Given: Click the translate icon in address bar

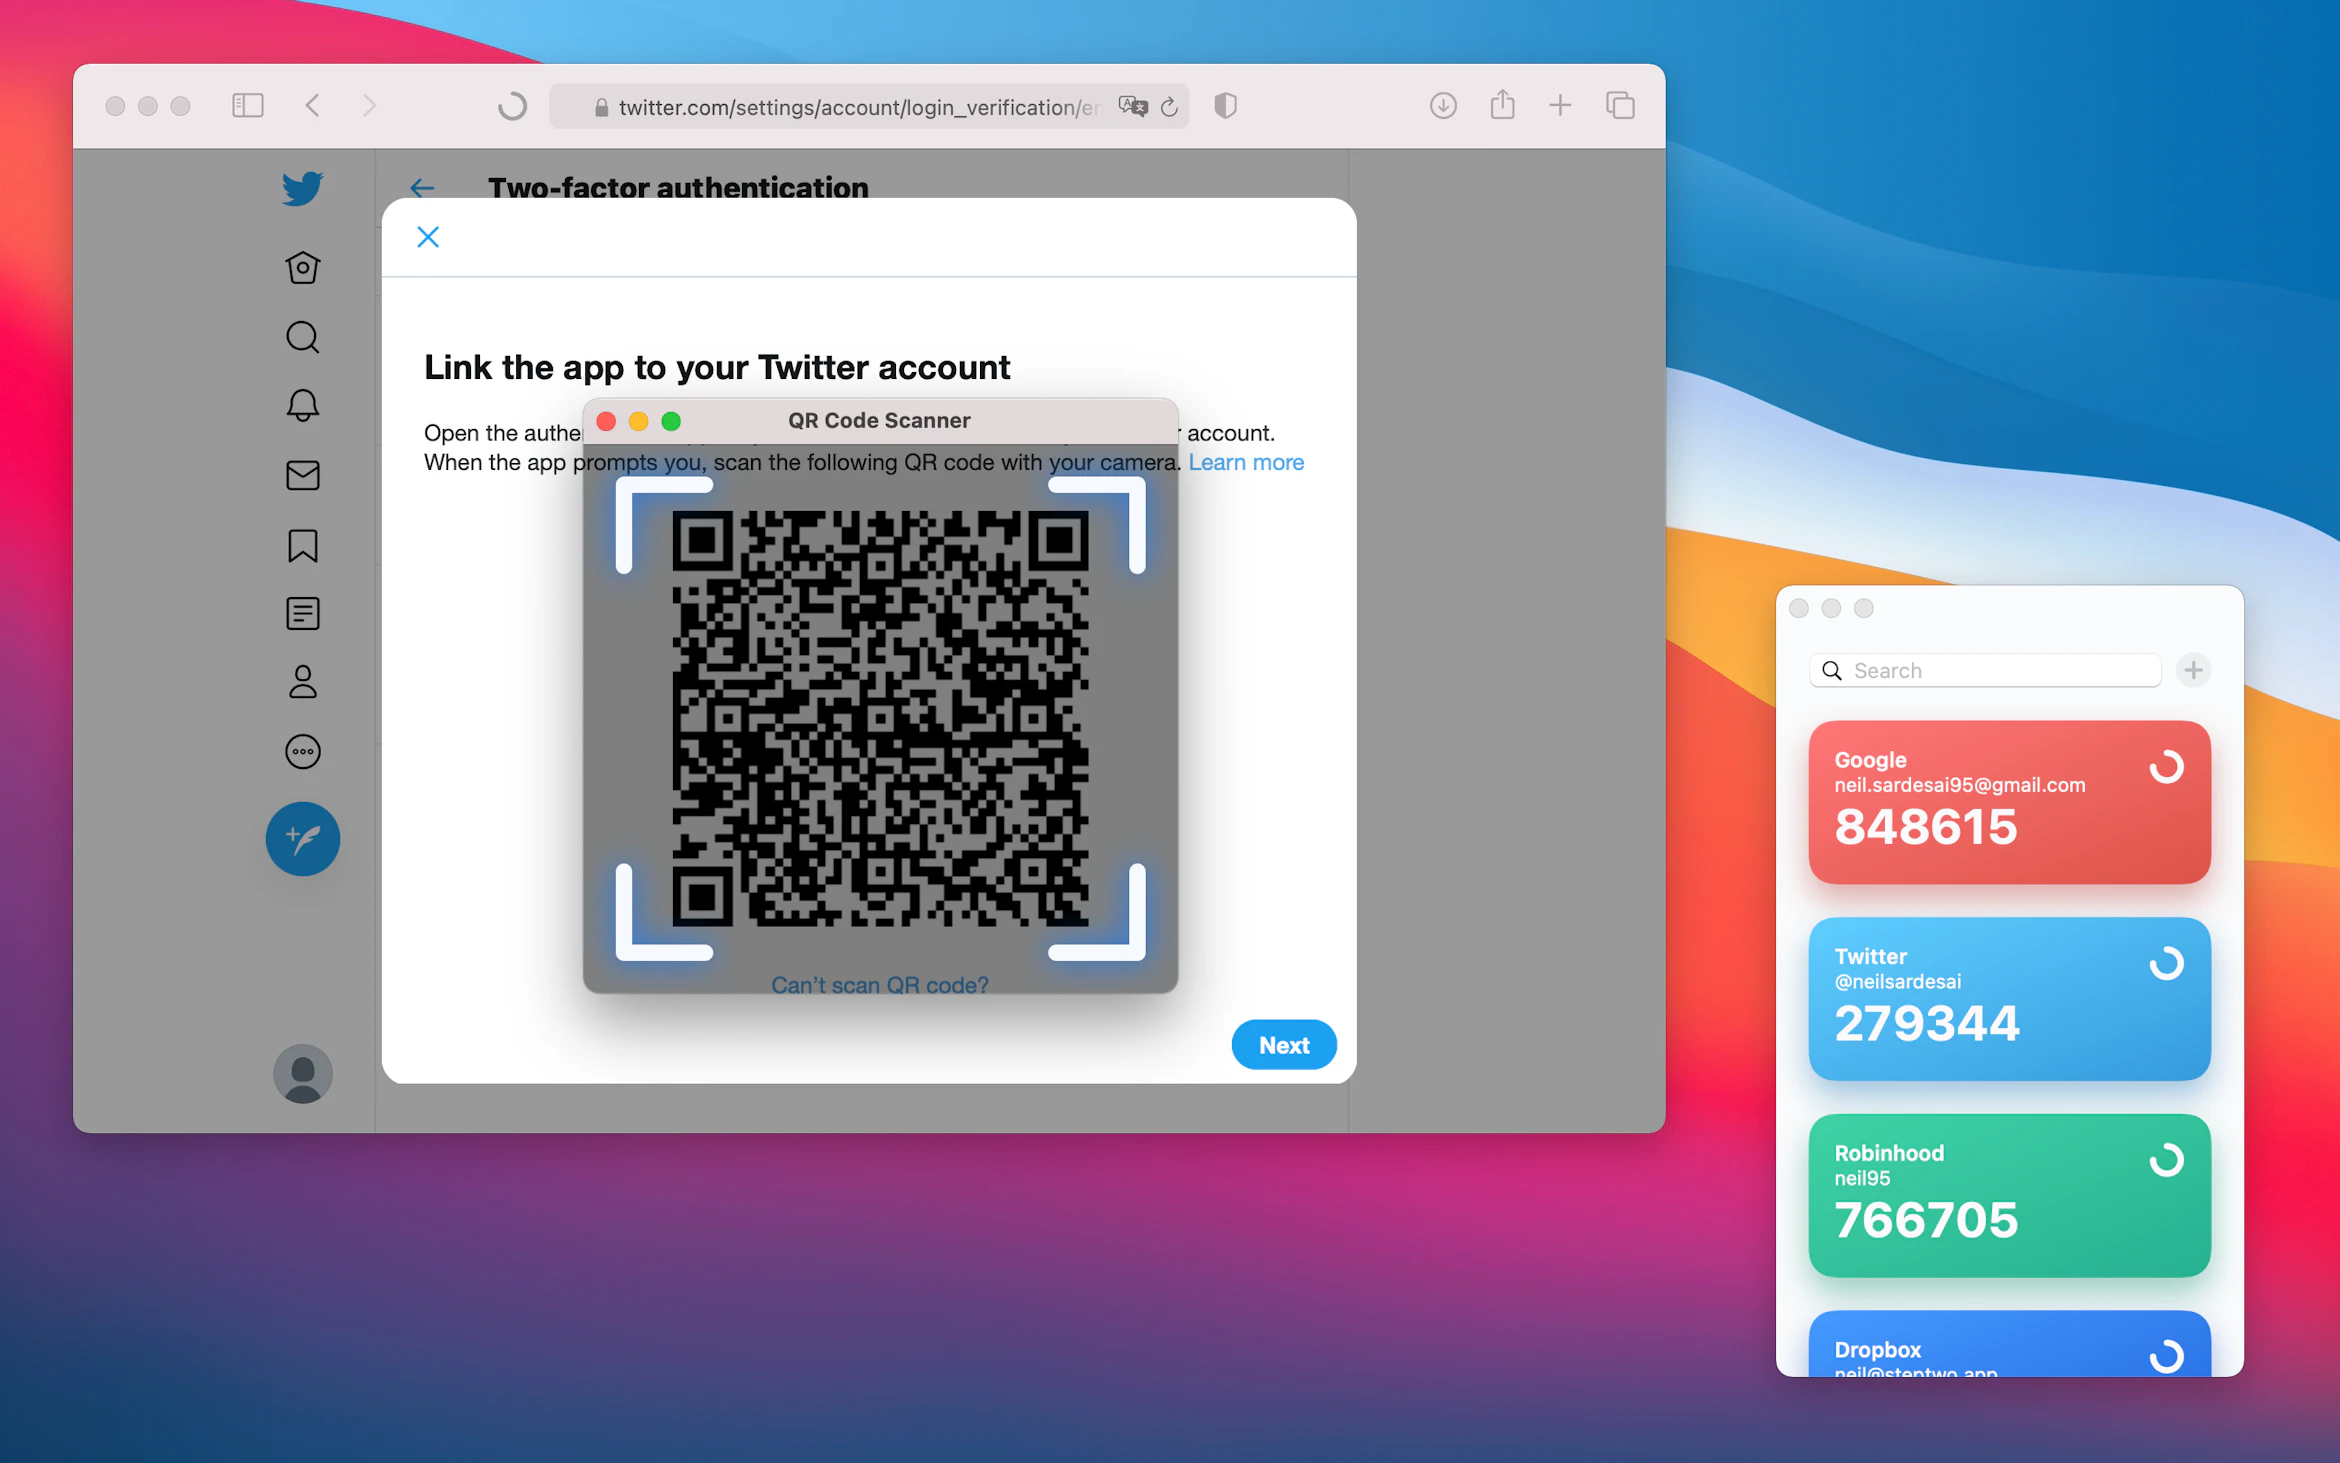Looking at the screenshot, I should pyautogui.click(x=1132, y=106).
